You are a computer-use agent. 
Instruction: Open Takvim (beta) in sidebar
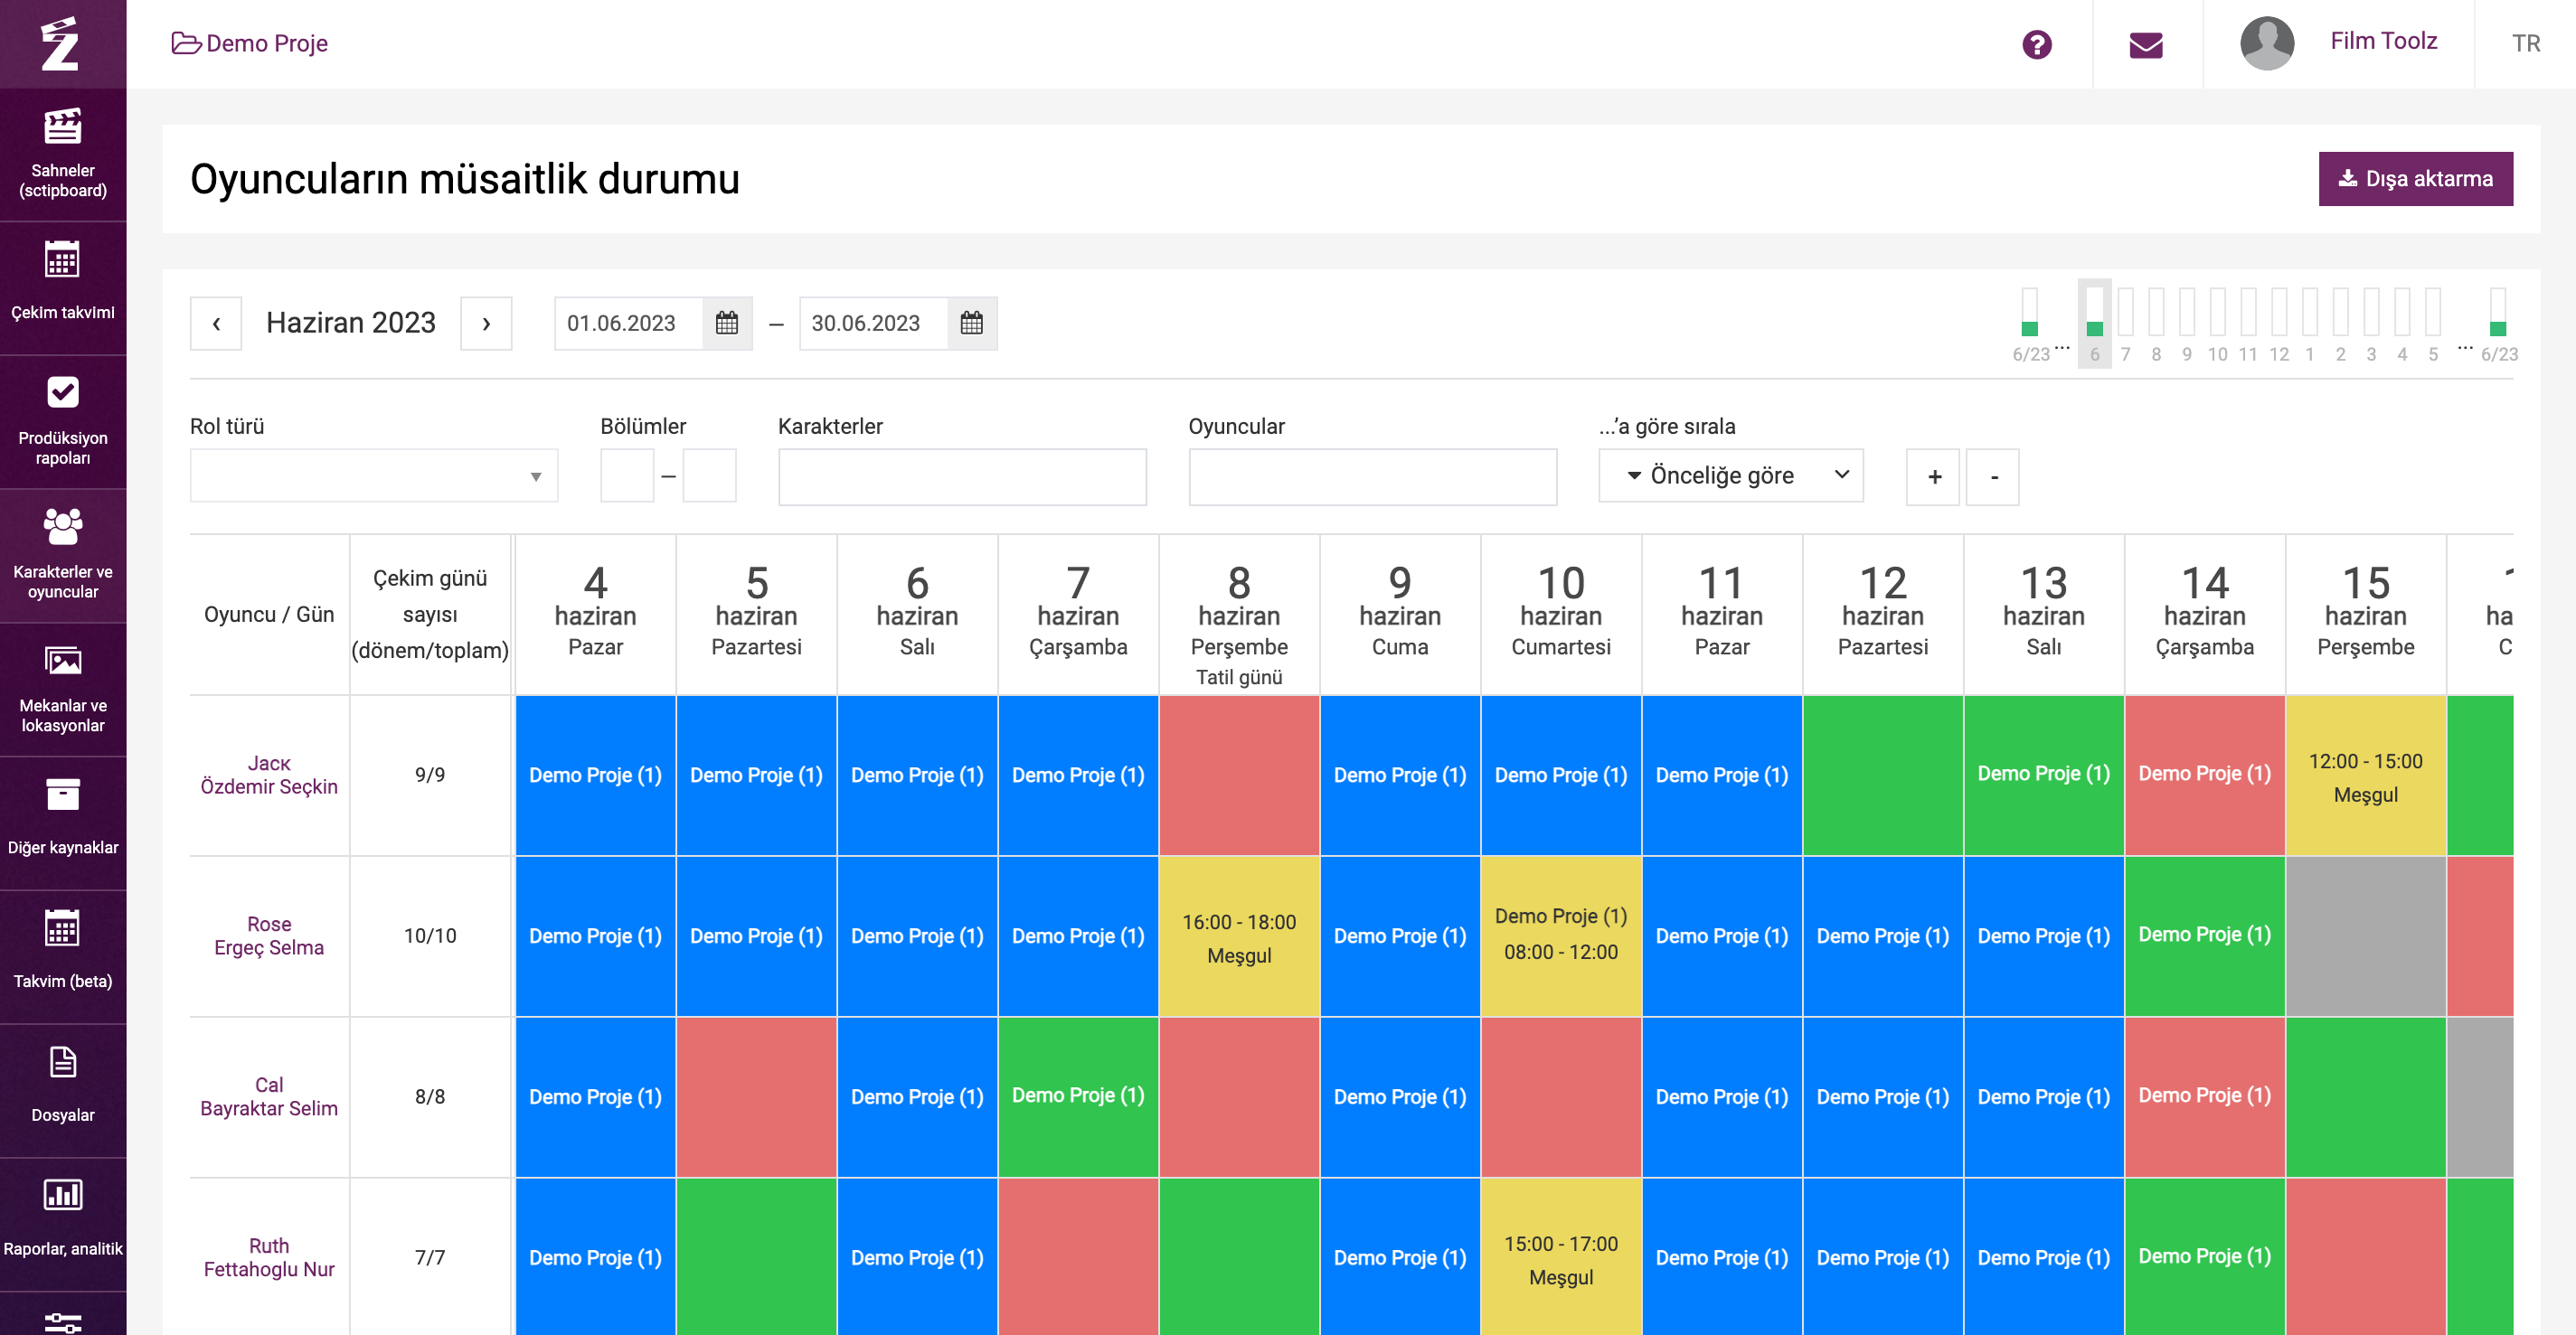pos(63,957)
